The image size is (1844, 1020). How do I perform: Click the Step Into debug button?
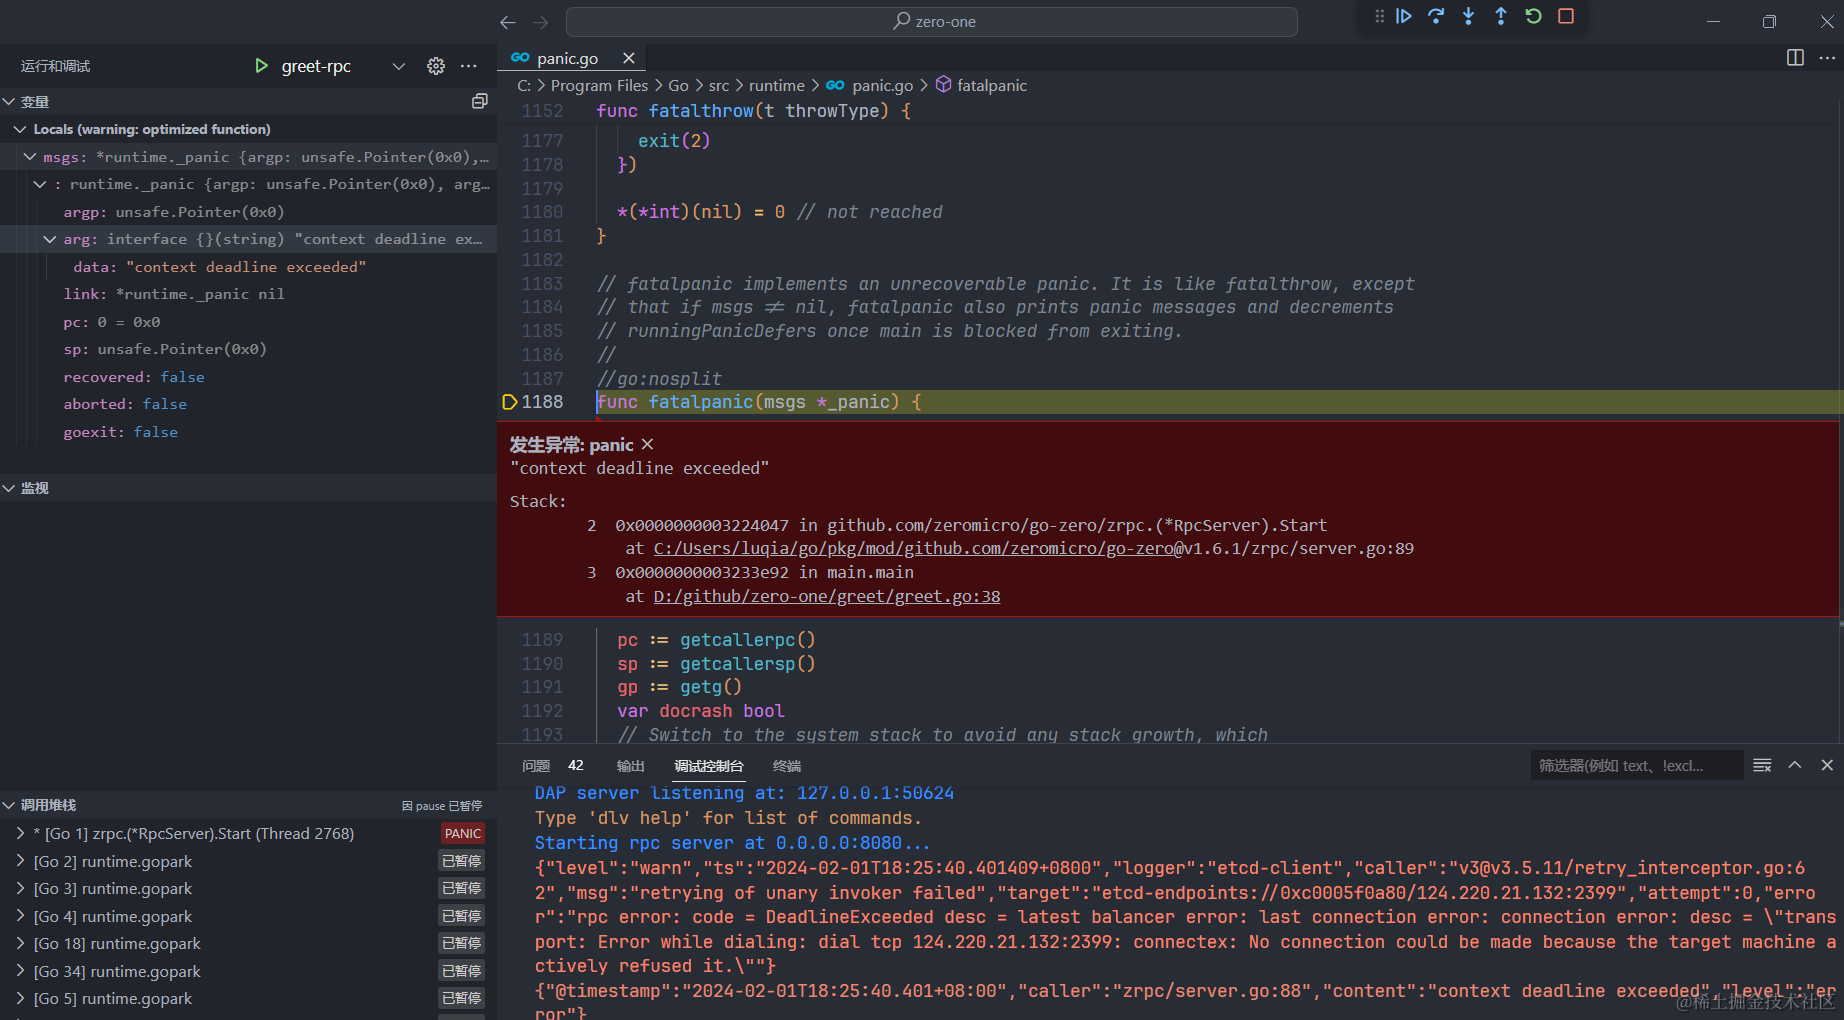click(x=1468, y=16)
